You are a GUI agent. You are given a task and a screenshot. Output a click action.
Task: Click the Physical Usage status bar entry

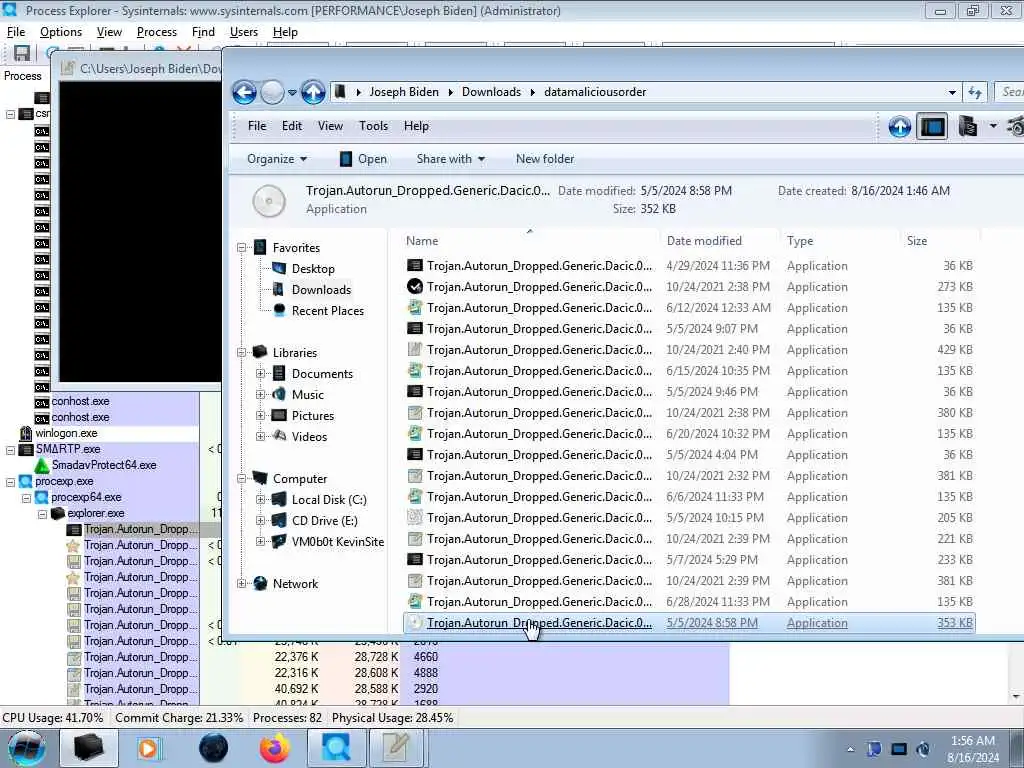click(392, 718)
